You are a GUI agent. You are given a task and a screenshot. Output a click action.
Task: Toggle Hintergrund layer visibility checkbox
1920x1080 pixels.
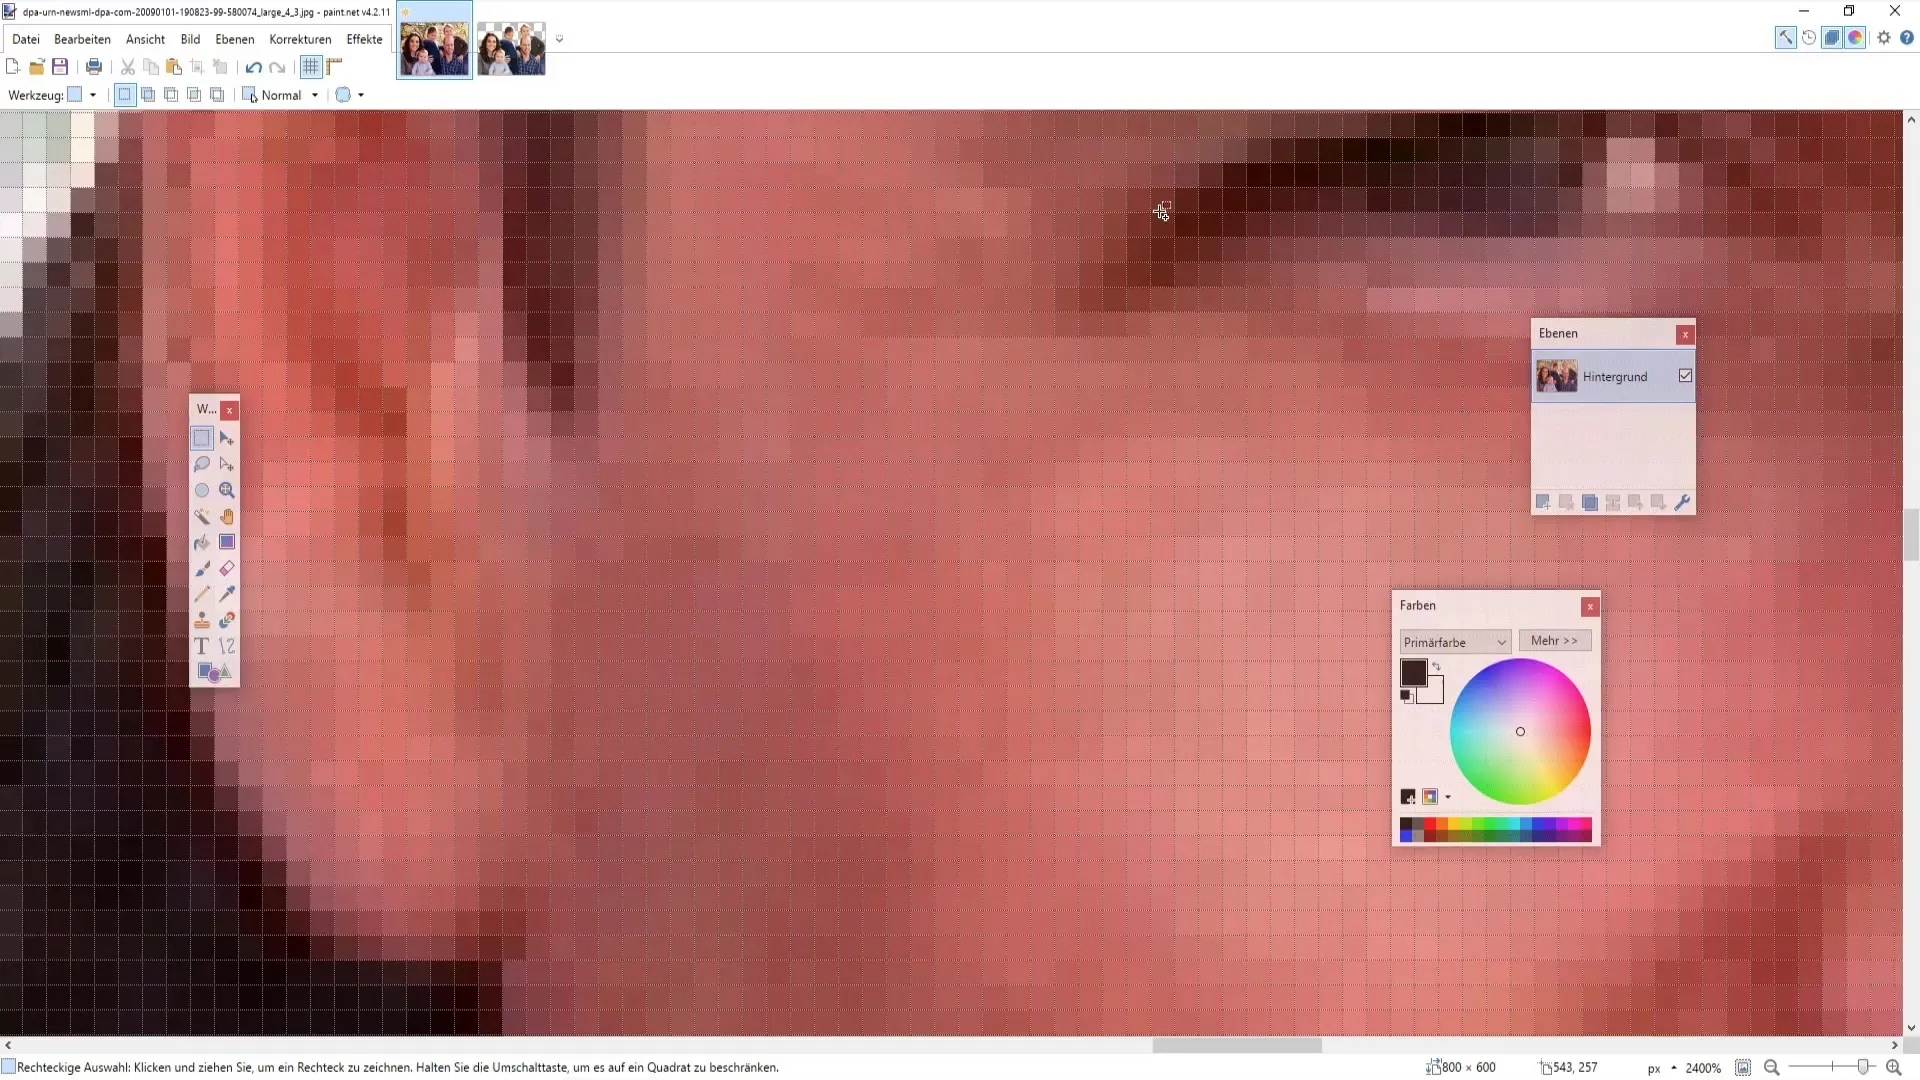pos(1685,376)
